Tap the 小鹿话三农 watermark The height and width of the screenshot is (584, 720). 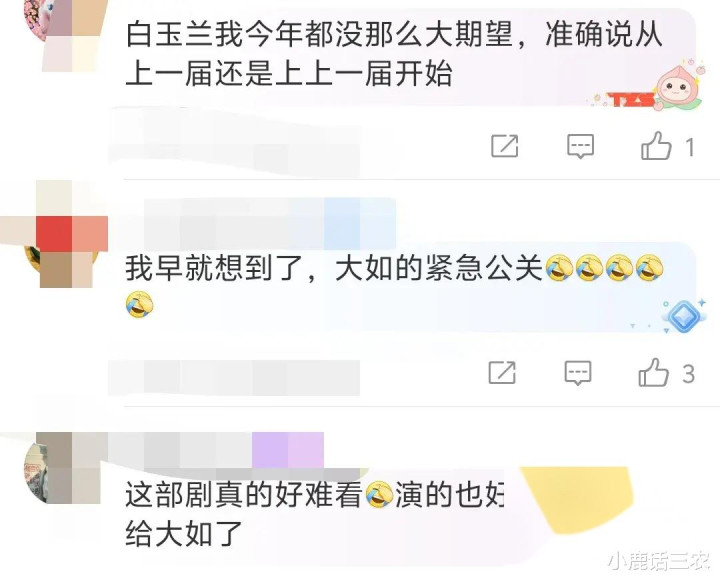click(x=658, y=561)
